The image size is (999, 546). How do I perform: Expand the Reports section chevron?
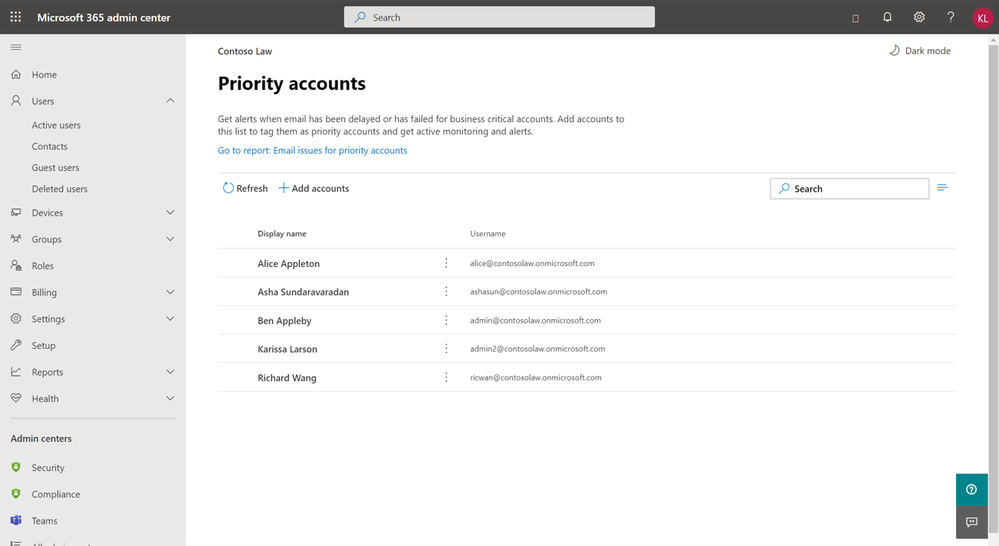click(x=170, y=371)
